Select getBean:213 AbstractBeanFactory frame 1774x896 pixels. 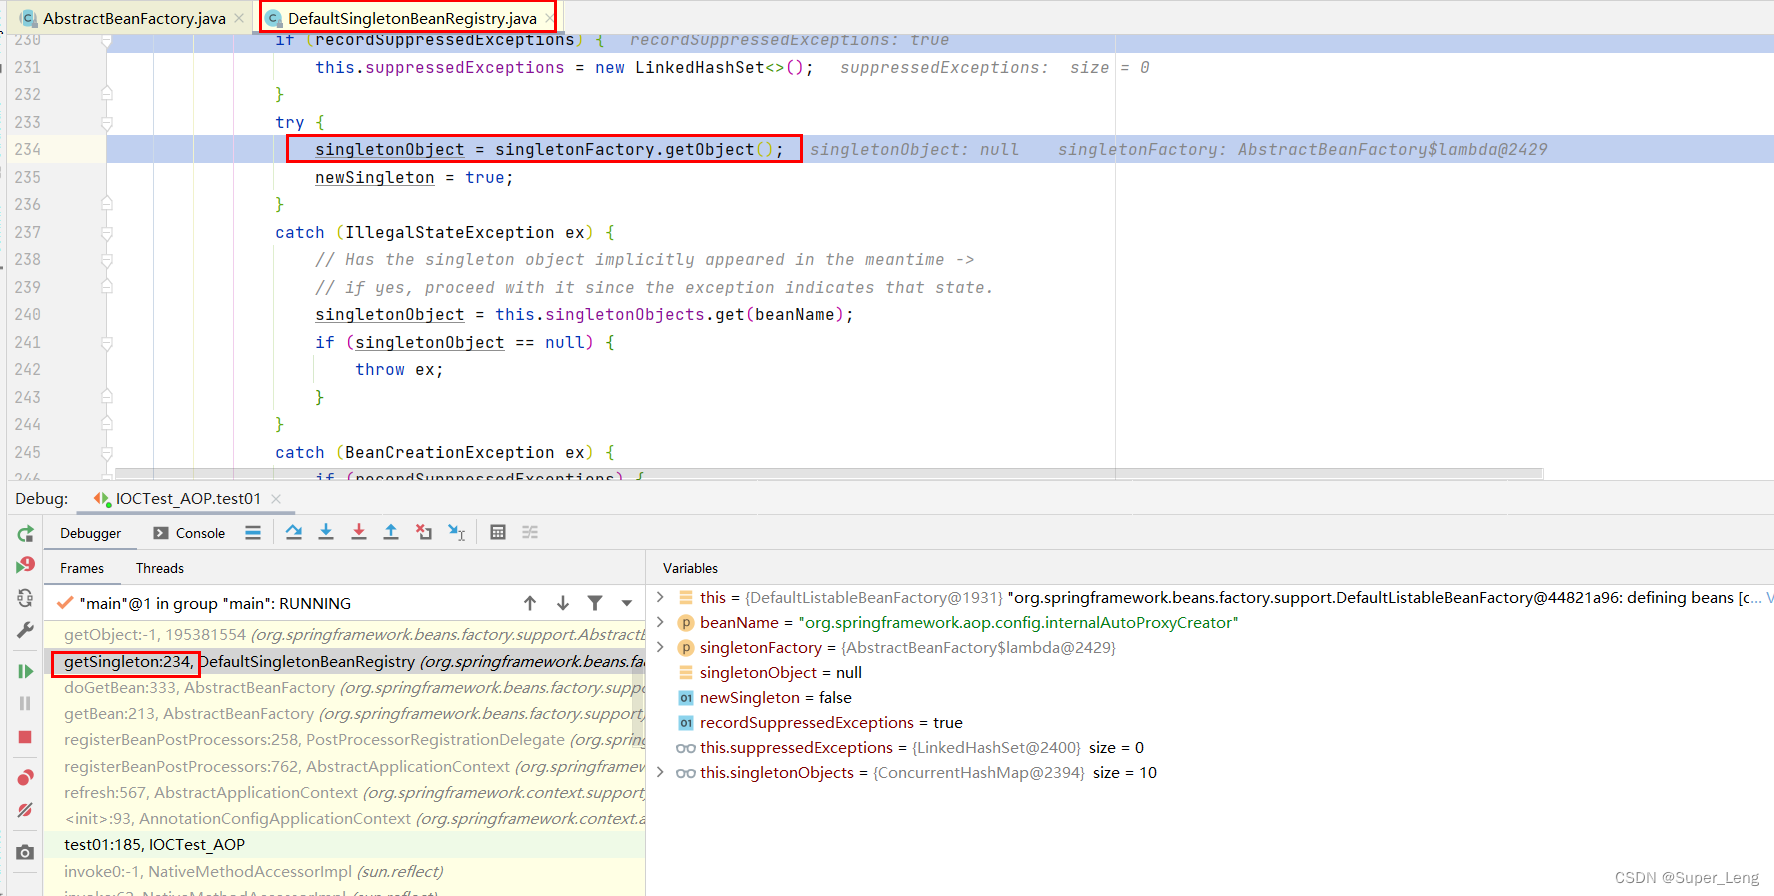point(345,713)
